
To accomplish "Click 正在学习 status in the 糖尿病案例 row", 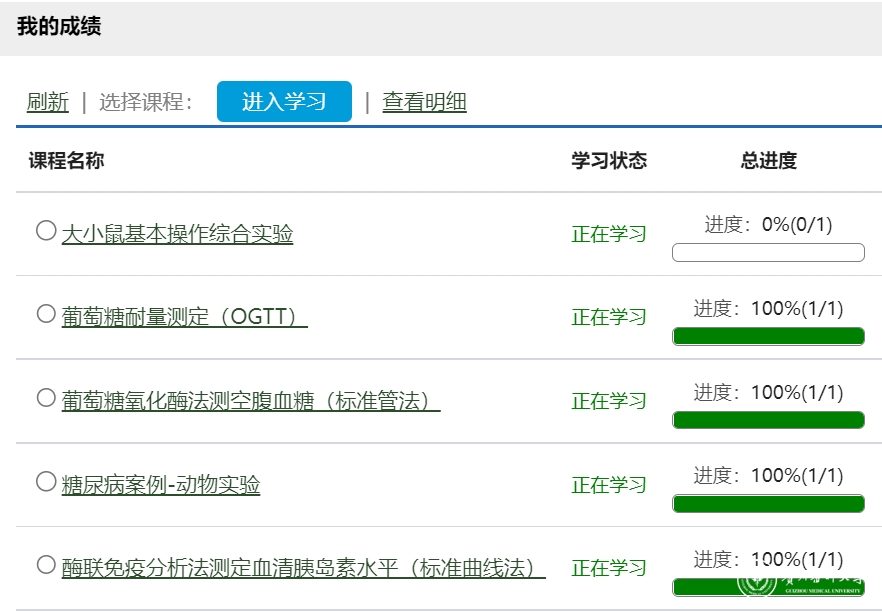I will click(x=609, y=485).
